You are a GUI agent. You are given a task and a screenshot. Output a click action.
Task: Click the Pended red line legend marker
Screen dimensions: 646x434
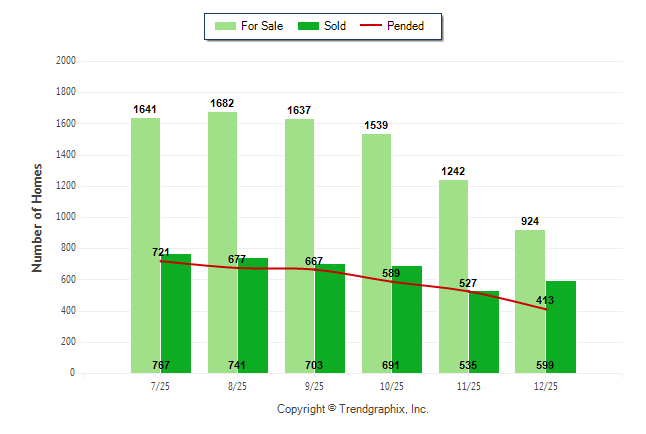pyautogui.click(x=378, y=26)
